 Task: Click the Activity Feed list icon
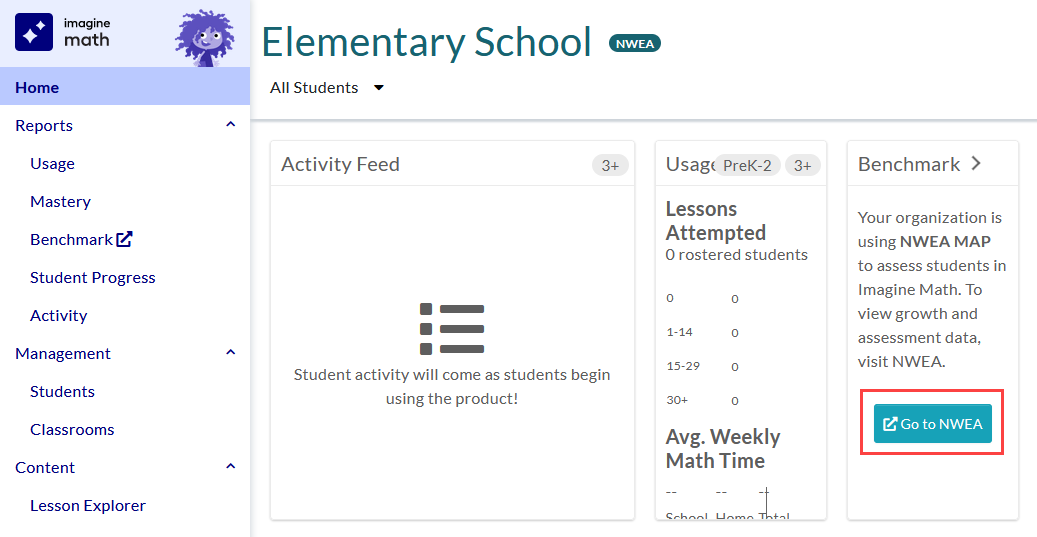point(452,329)
